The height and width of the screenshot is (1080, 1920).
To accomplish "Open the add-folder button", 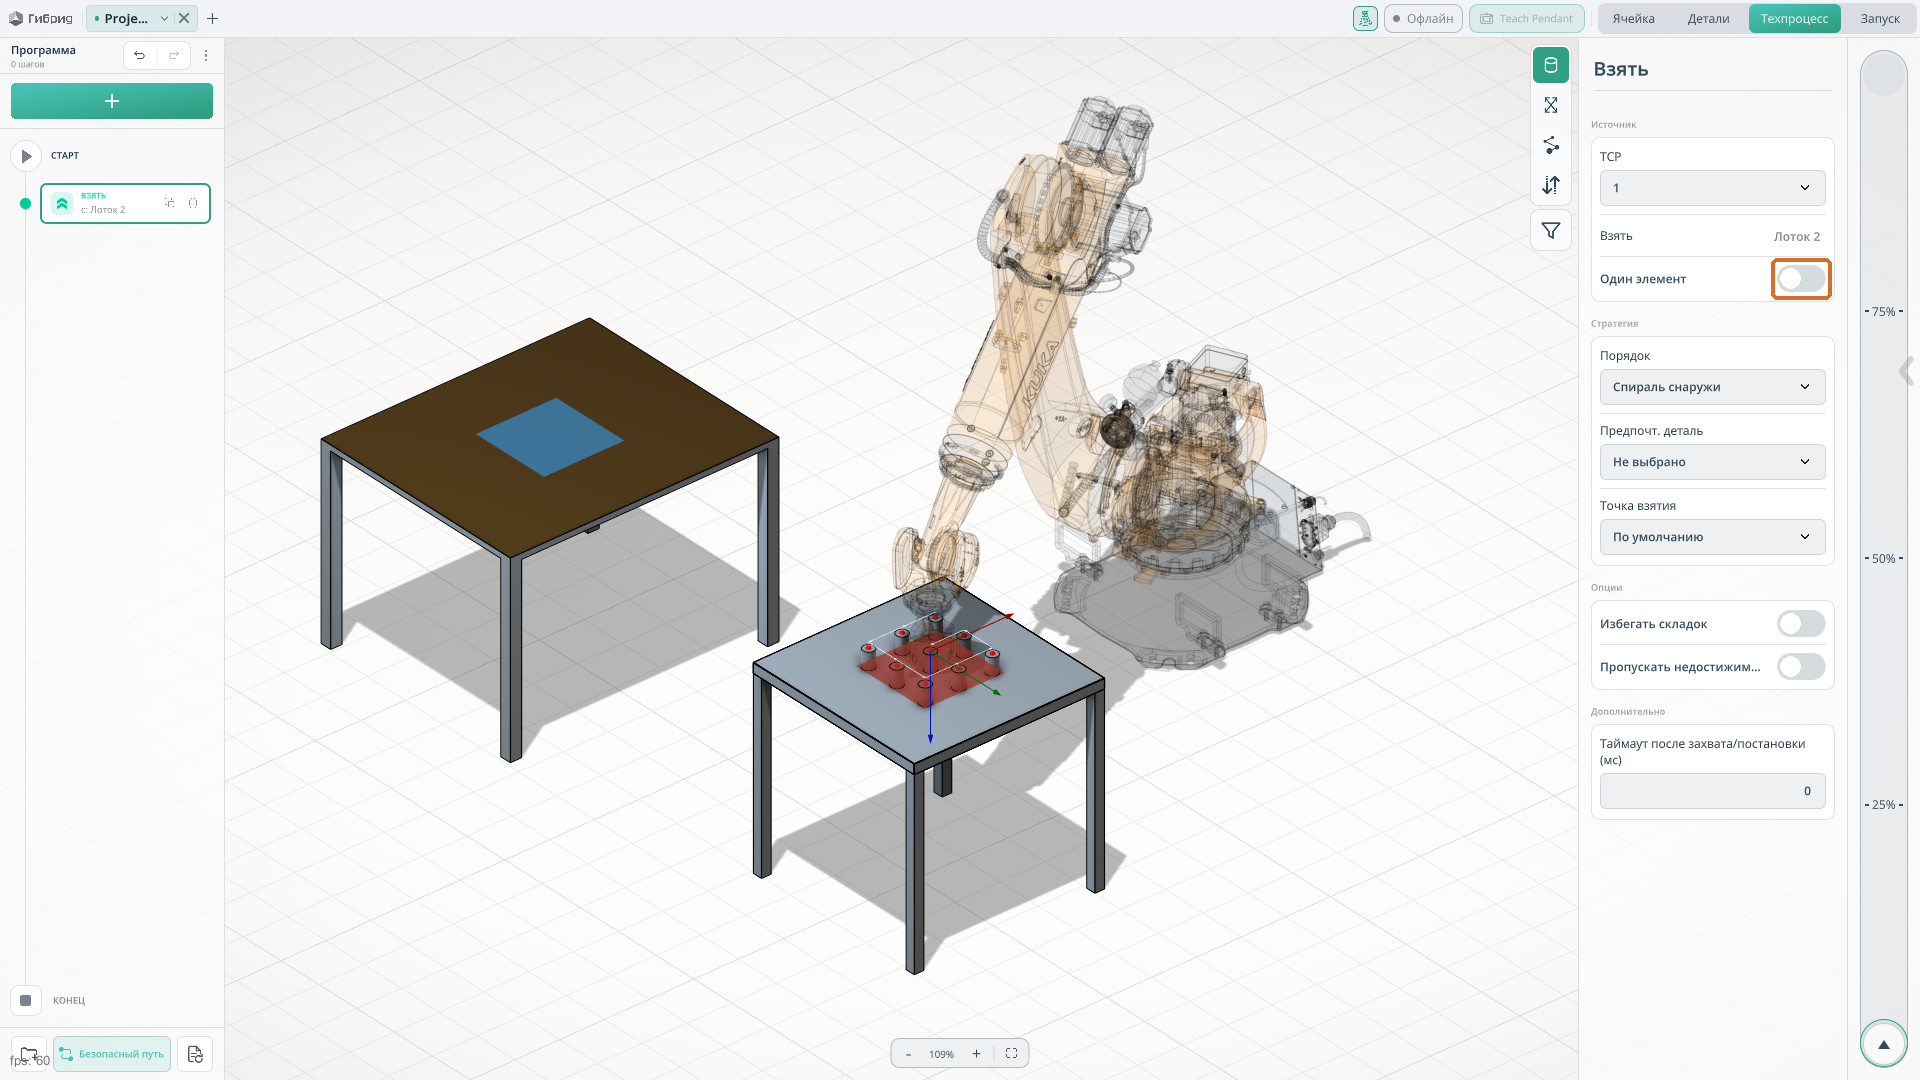I will (x=29, y=1054).
